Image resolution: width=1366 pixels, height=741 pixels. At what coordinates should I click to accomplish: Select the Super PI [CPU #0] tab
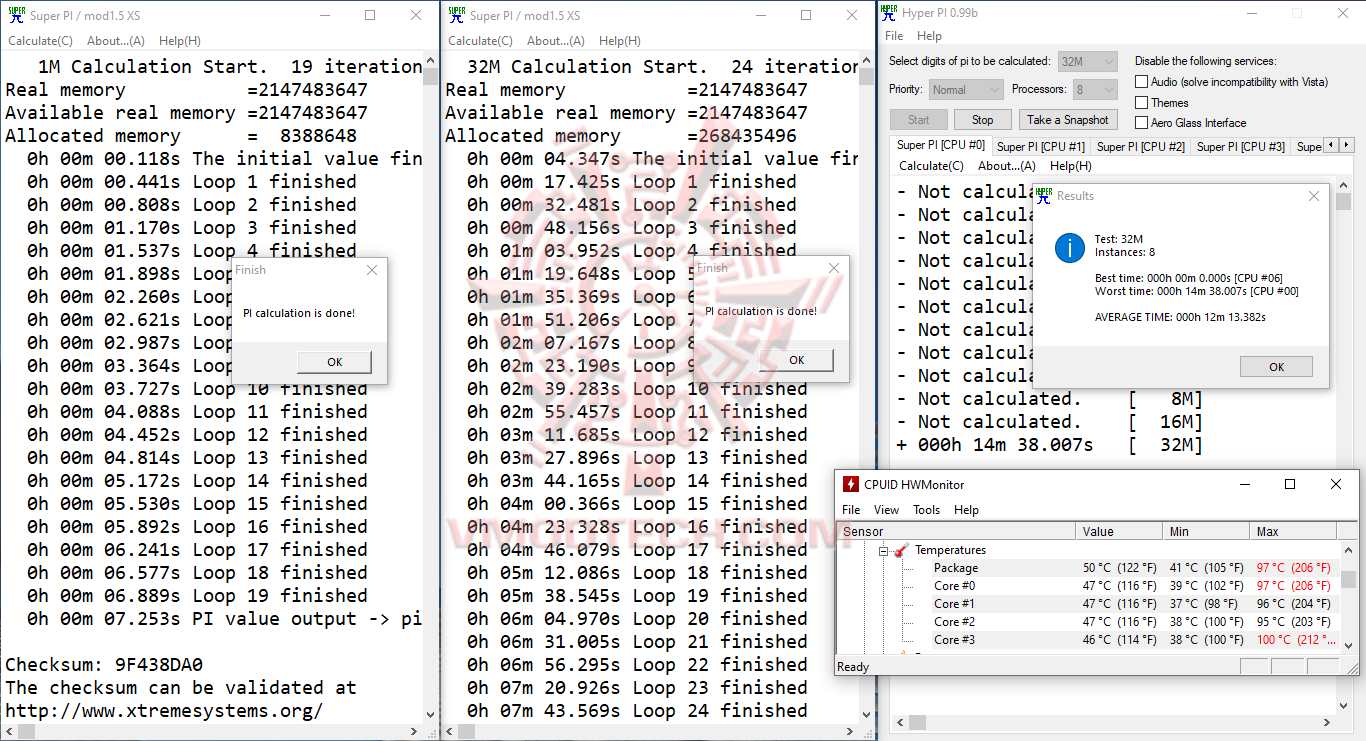point(941,146)
